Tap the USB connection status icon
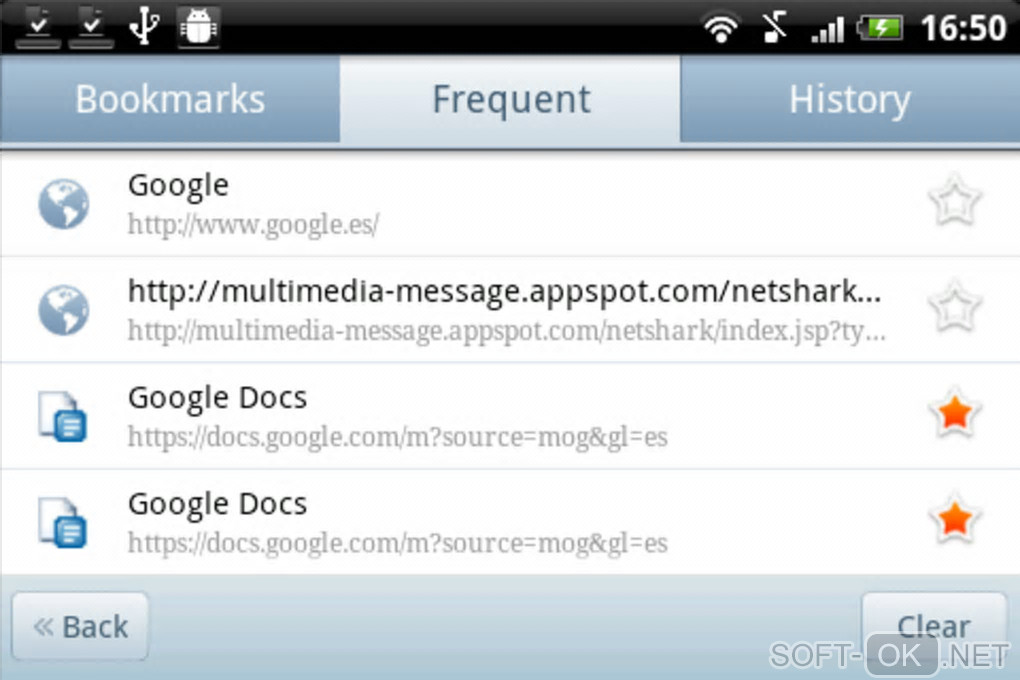The width and height of the screenshot is (1020, 680). (144, 26)
